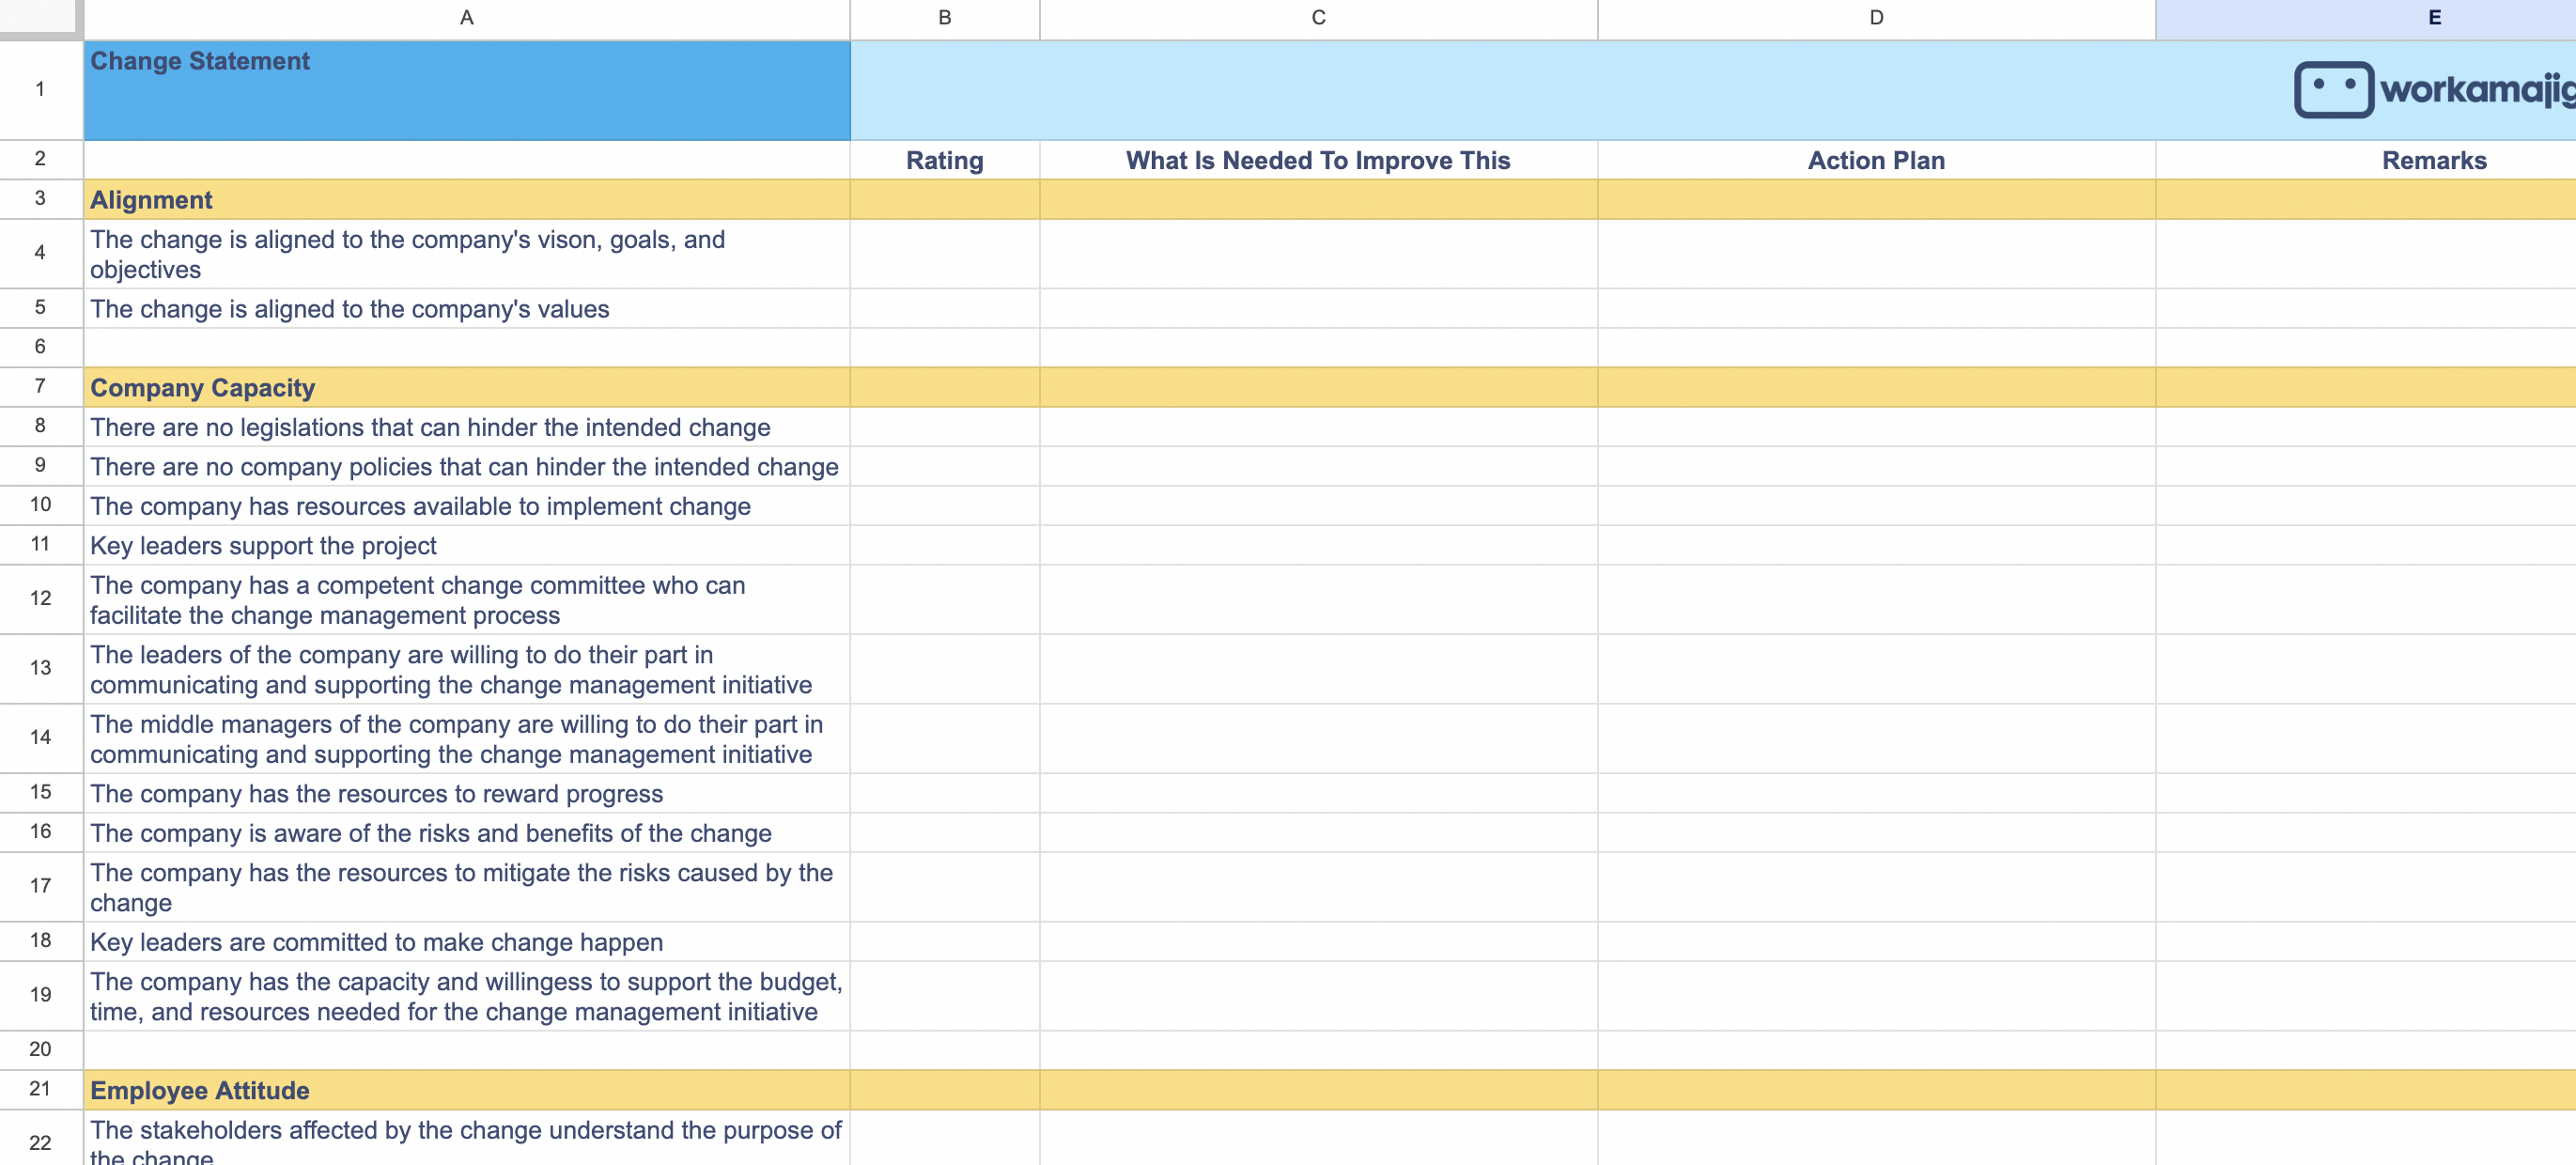
Task: Click the select-all corner box
Action: coord(40,18)
